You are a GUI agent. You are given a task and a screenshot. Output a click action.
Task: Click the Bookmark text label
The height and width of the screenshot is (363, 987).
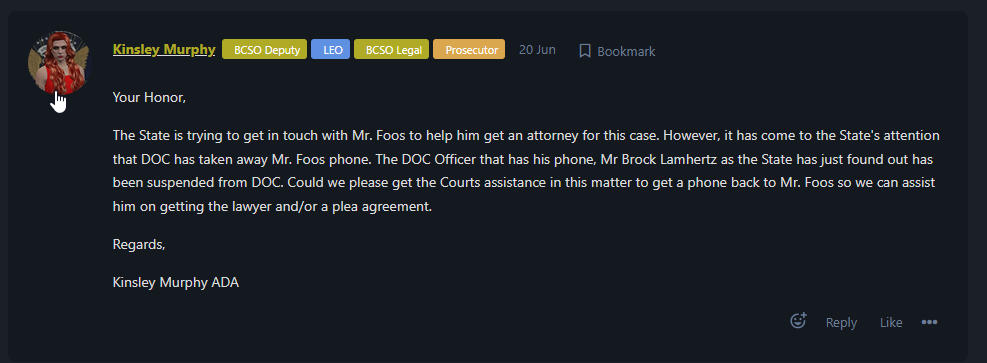tap(626, 52)
